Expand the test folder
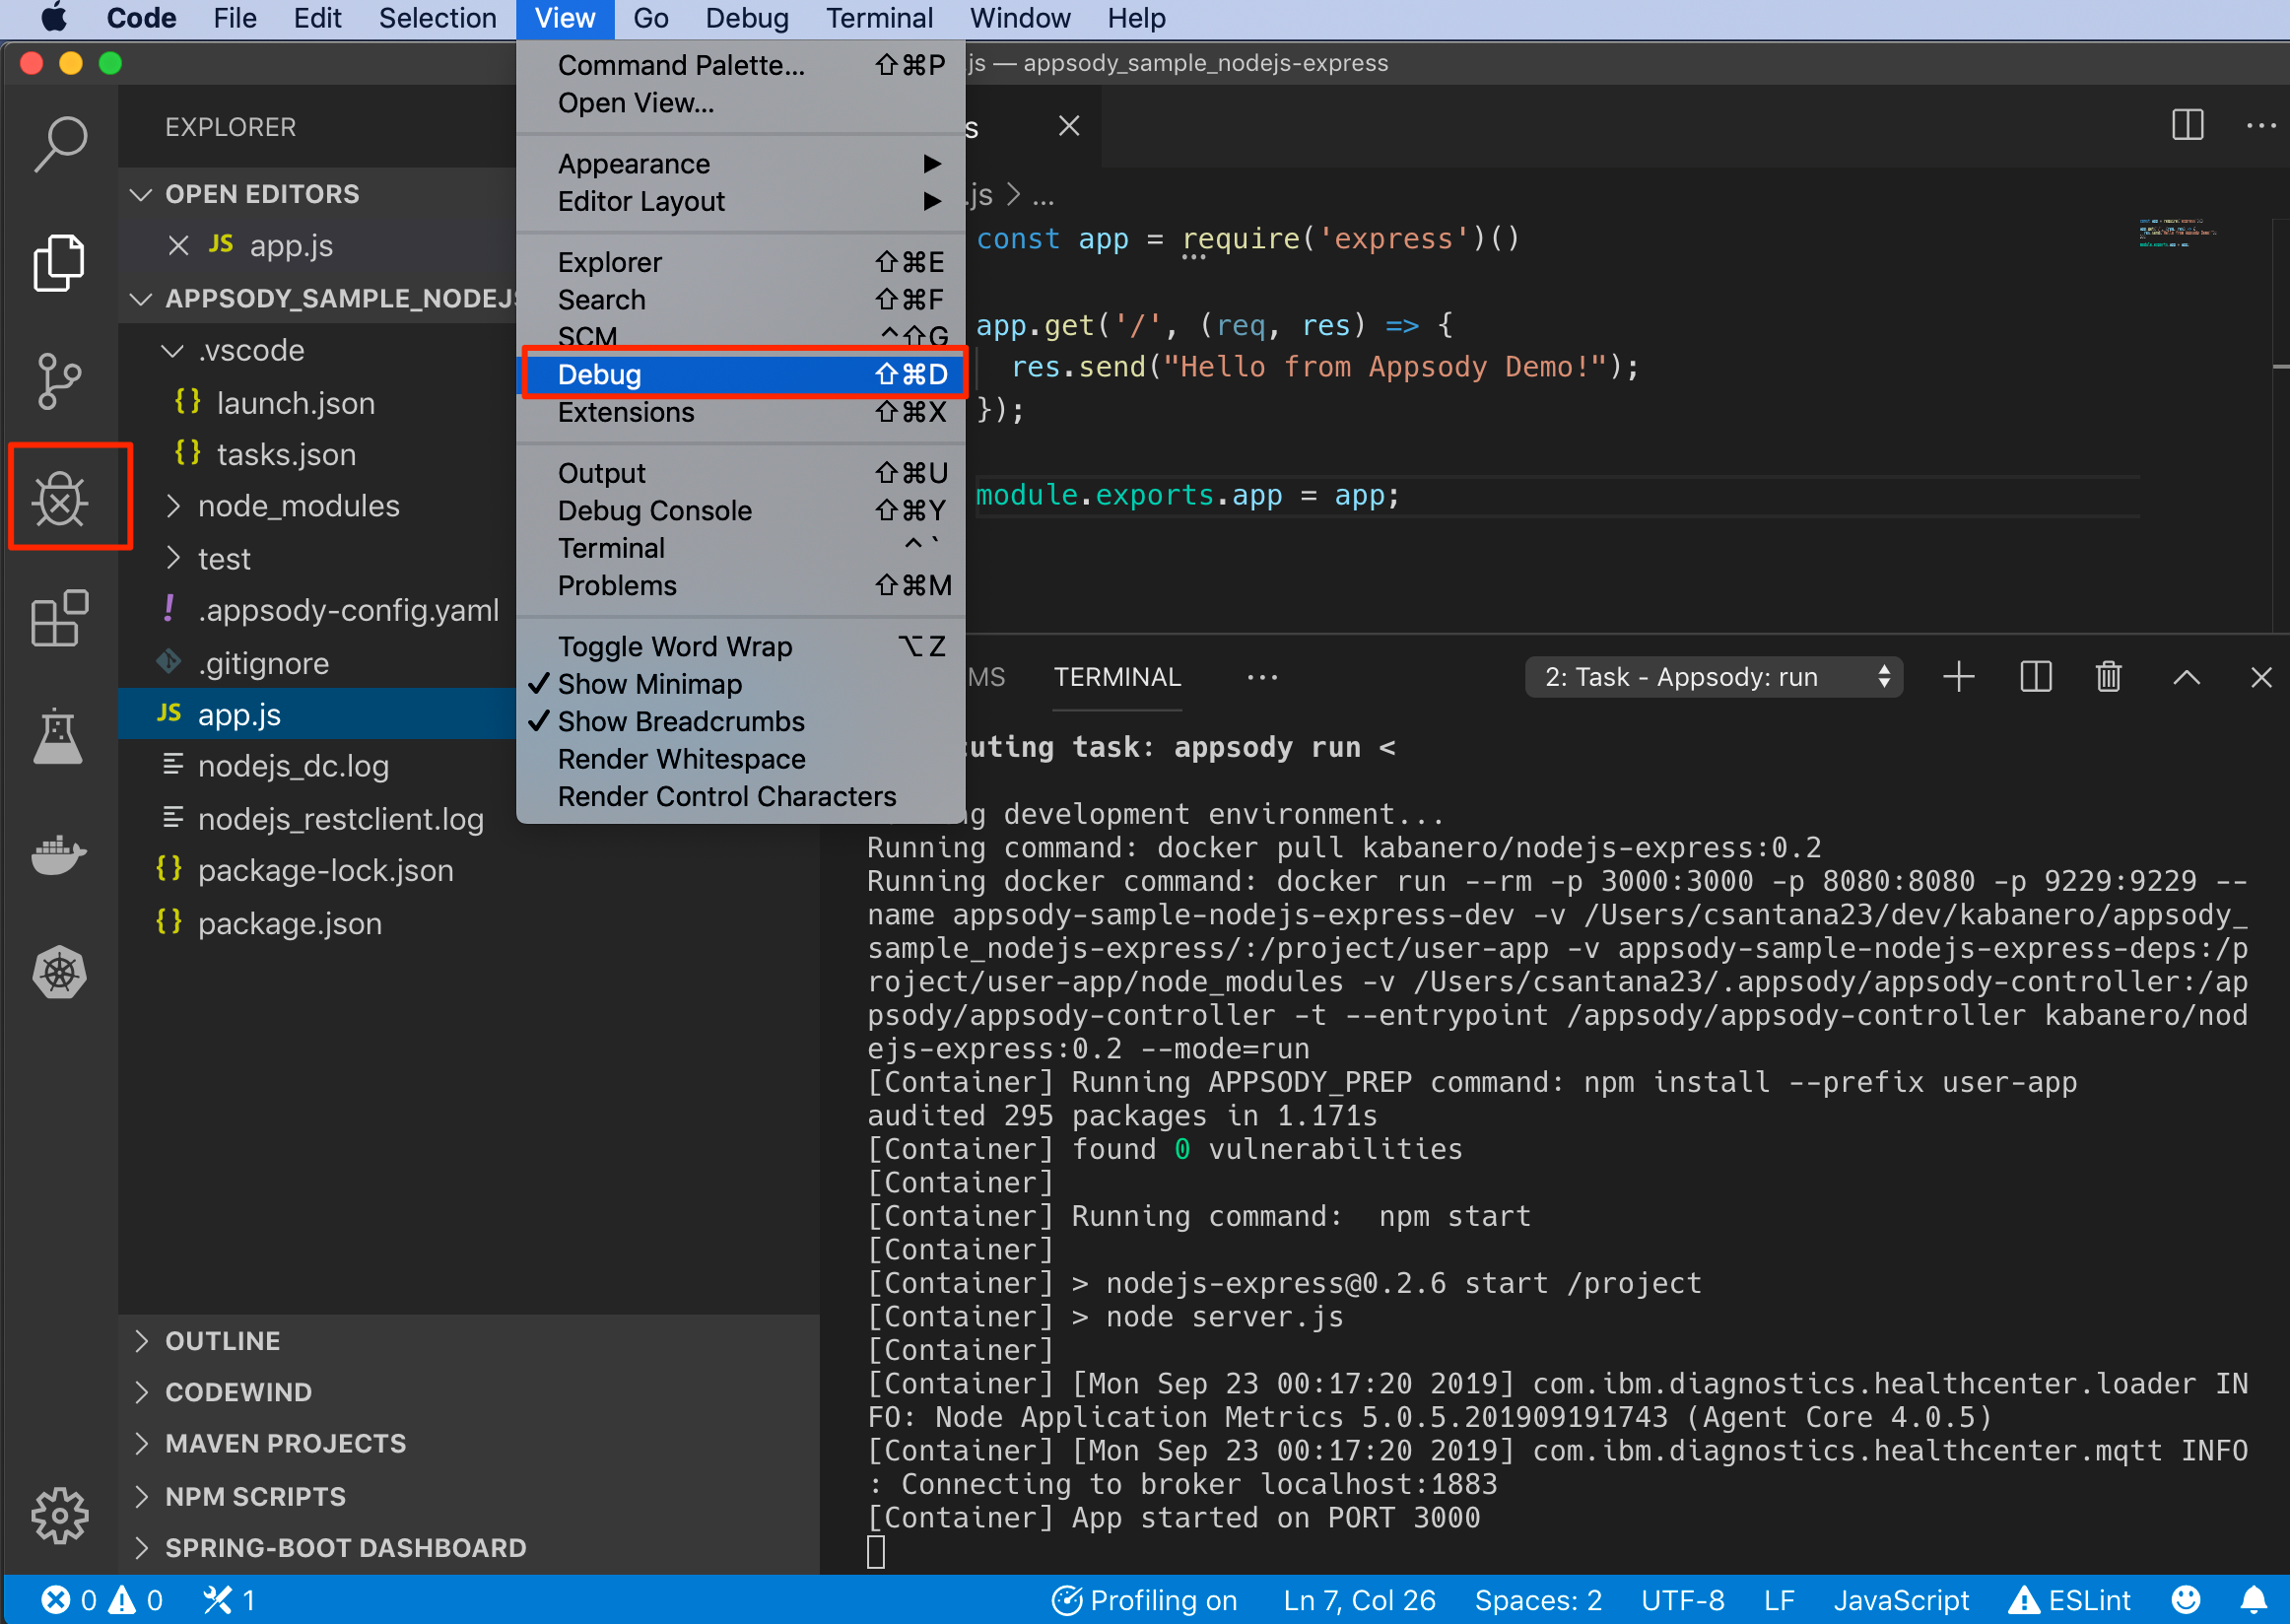This screenshot has width=2290, height=1624. click(x=173, y=558)
